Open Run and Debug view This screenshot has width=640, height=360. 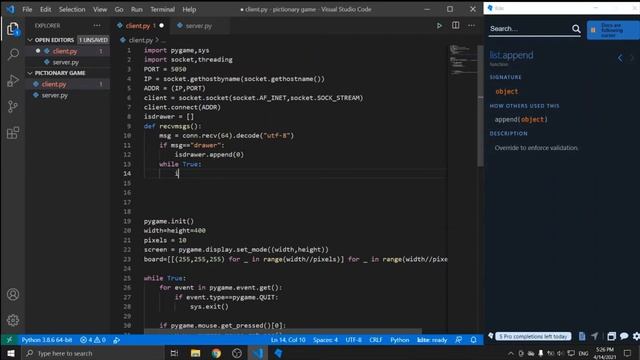tap(13, 80)
